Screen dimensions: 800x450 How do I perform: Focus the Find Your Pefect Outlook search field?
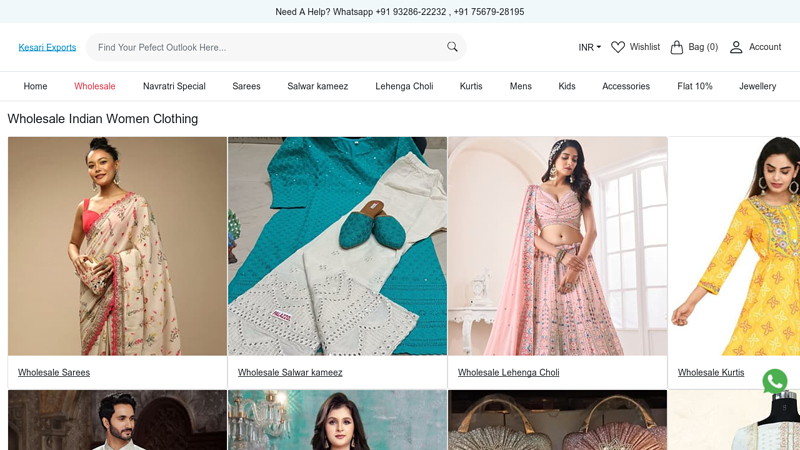276,47
